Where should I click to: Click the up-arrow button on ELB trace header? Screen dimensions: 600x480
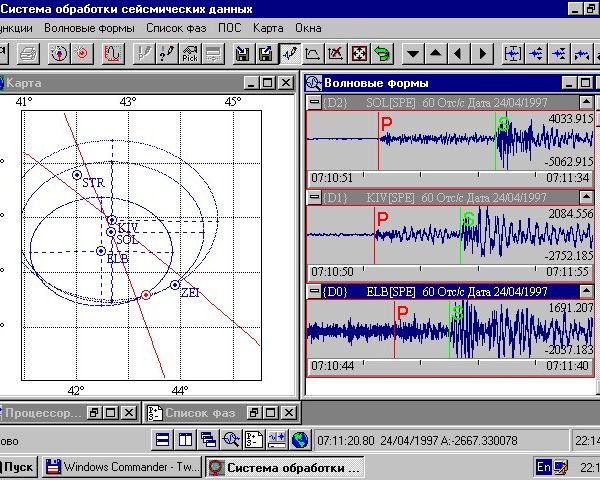[x=586, y=291]
